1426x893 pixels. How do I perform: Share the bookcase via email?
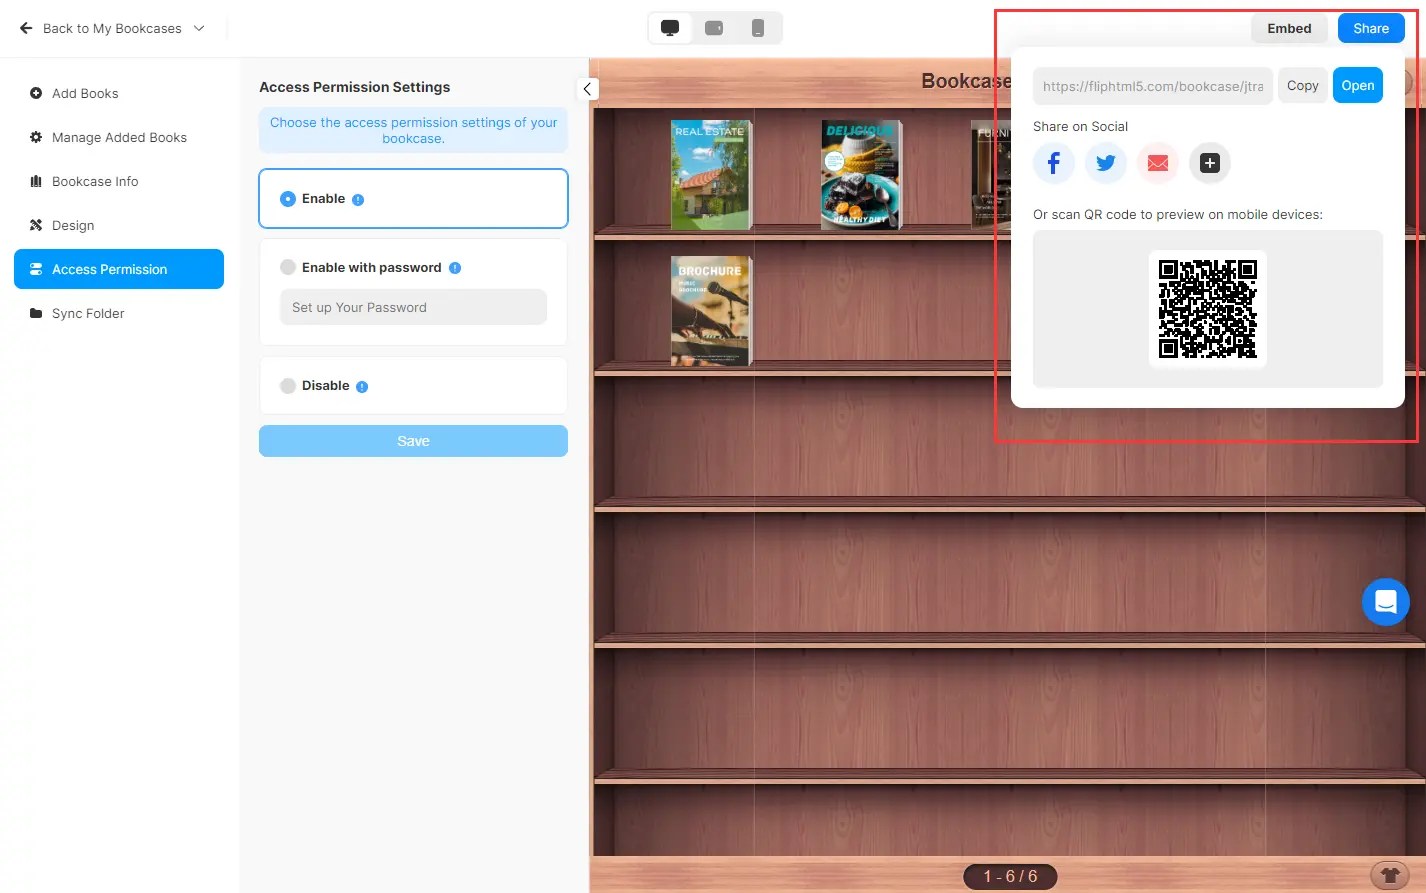click(1157, 162)
